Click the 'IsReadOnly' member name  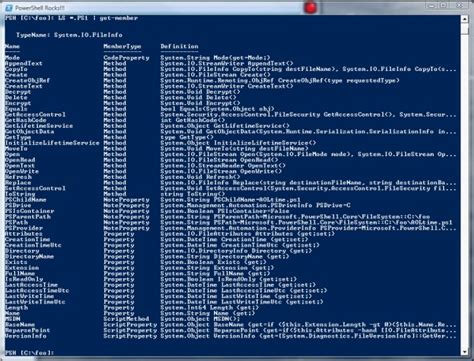[x=24, y=279]
